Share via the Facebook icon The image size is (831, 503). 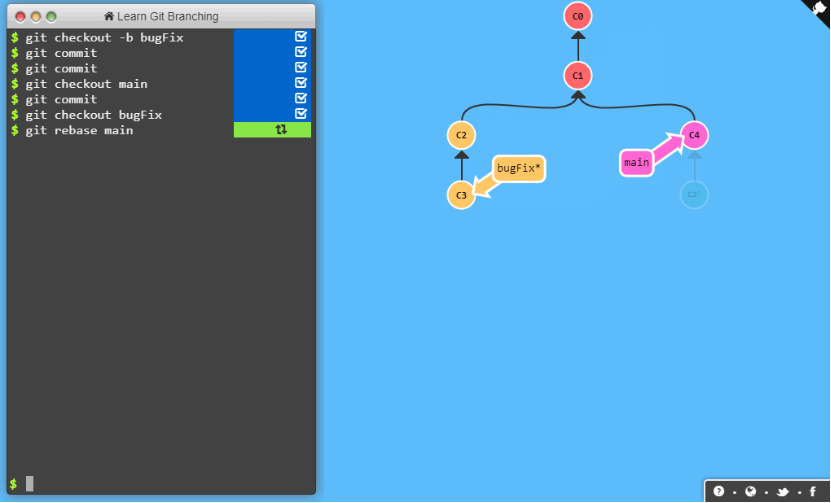tap(813, 491)
